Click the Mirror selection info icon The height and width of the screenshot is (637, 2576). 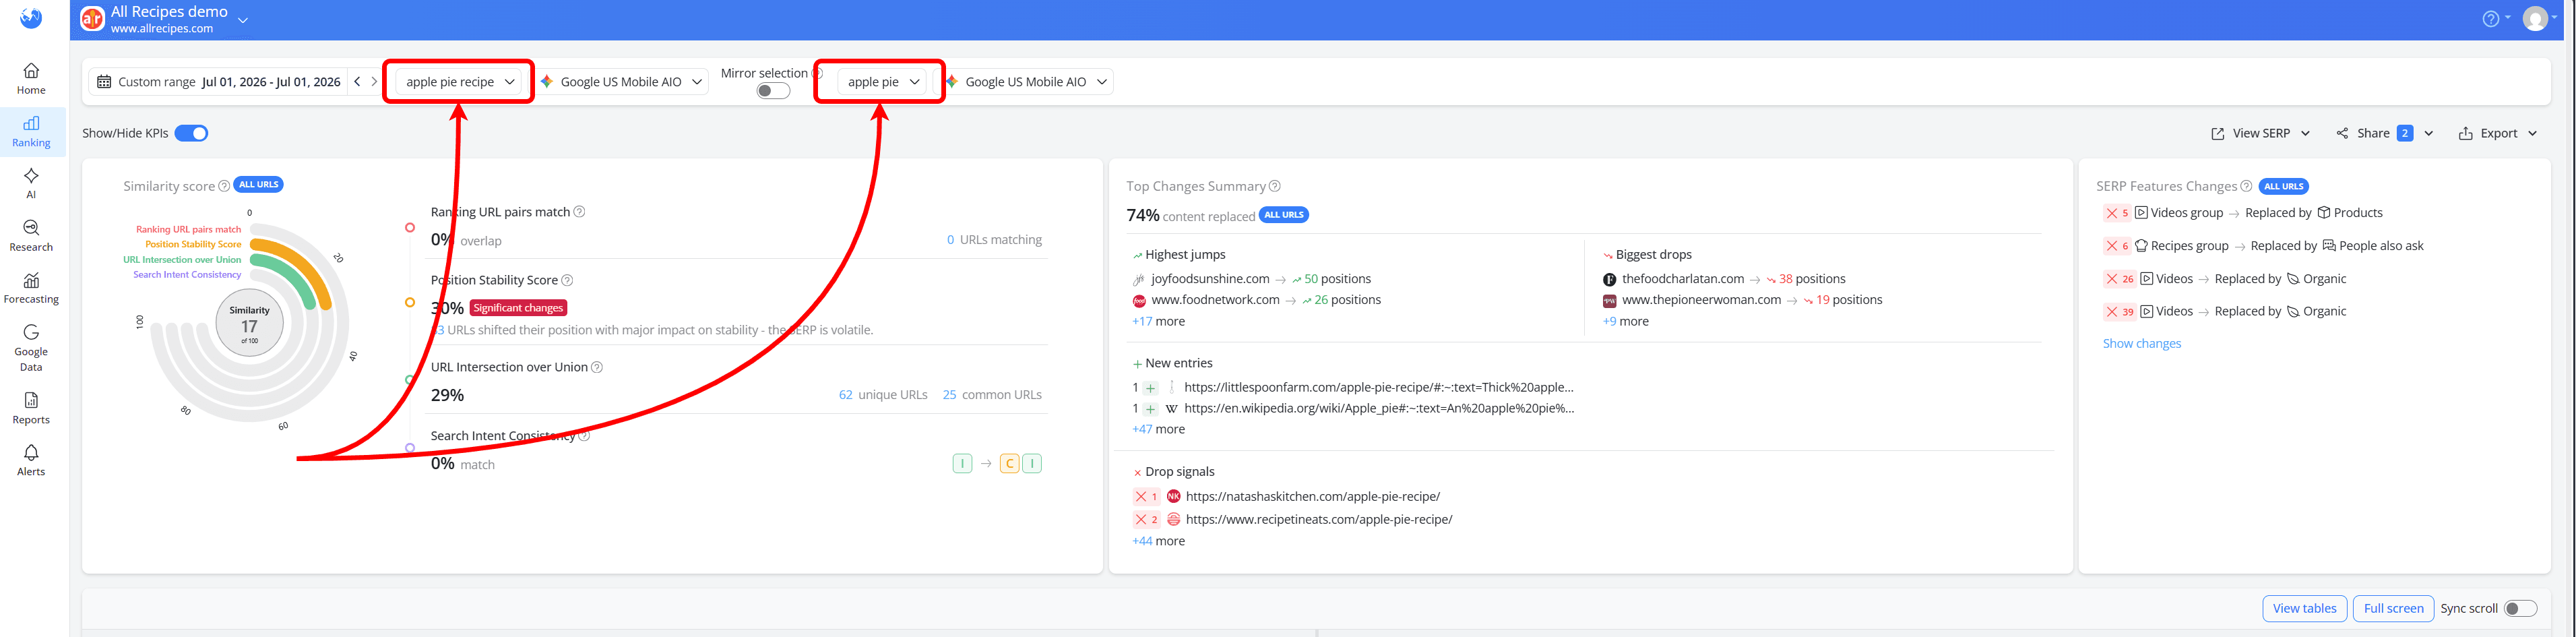(x=816, y=73)
